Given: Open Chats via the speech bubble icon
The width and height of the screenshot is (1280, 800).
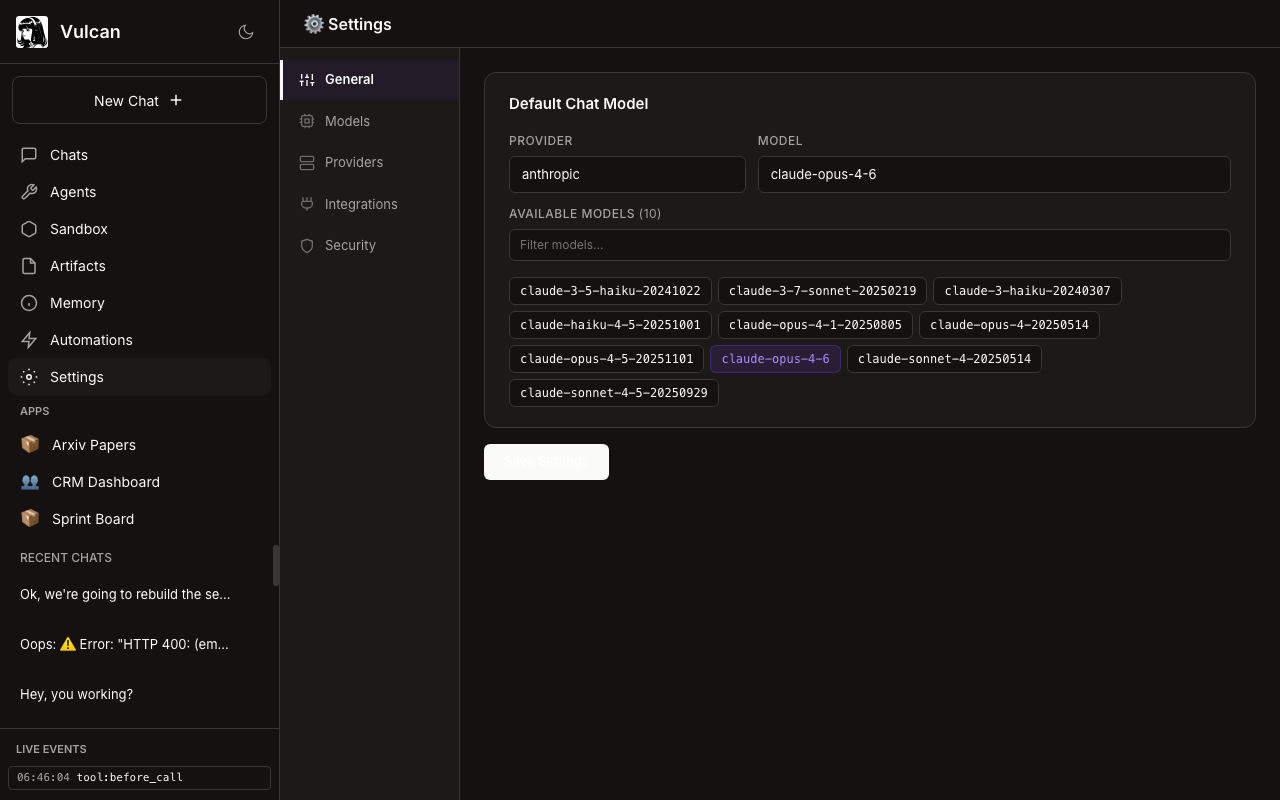Looking at the screenshot, I should pos(29,155).
